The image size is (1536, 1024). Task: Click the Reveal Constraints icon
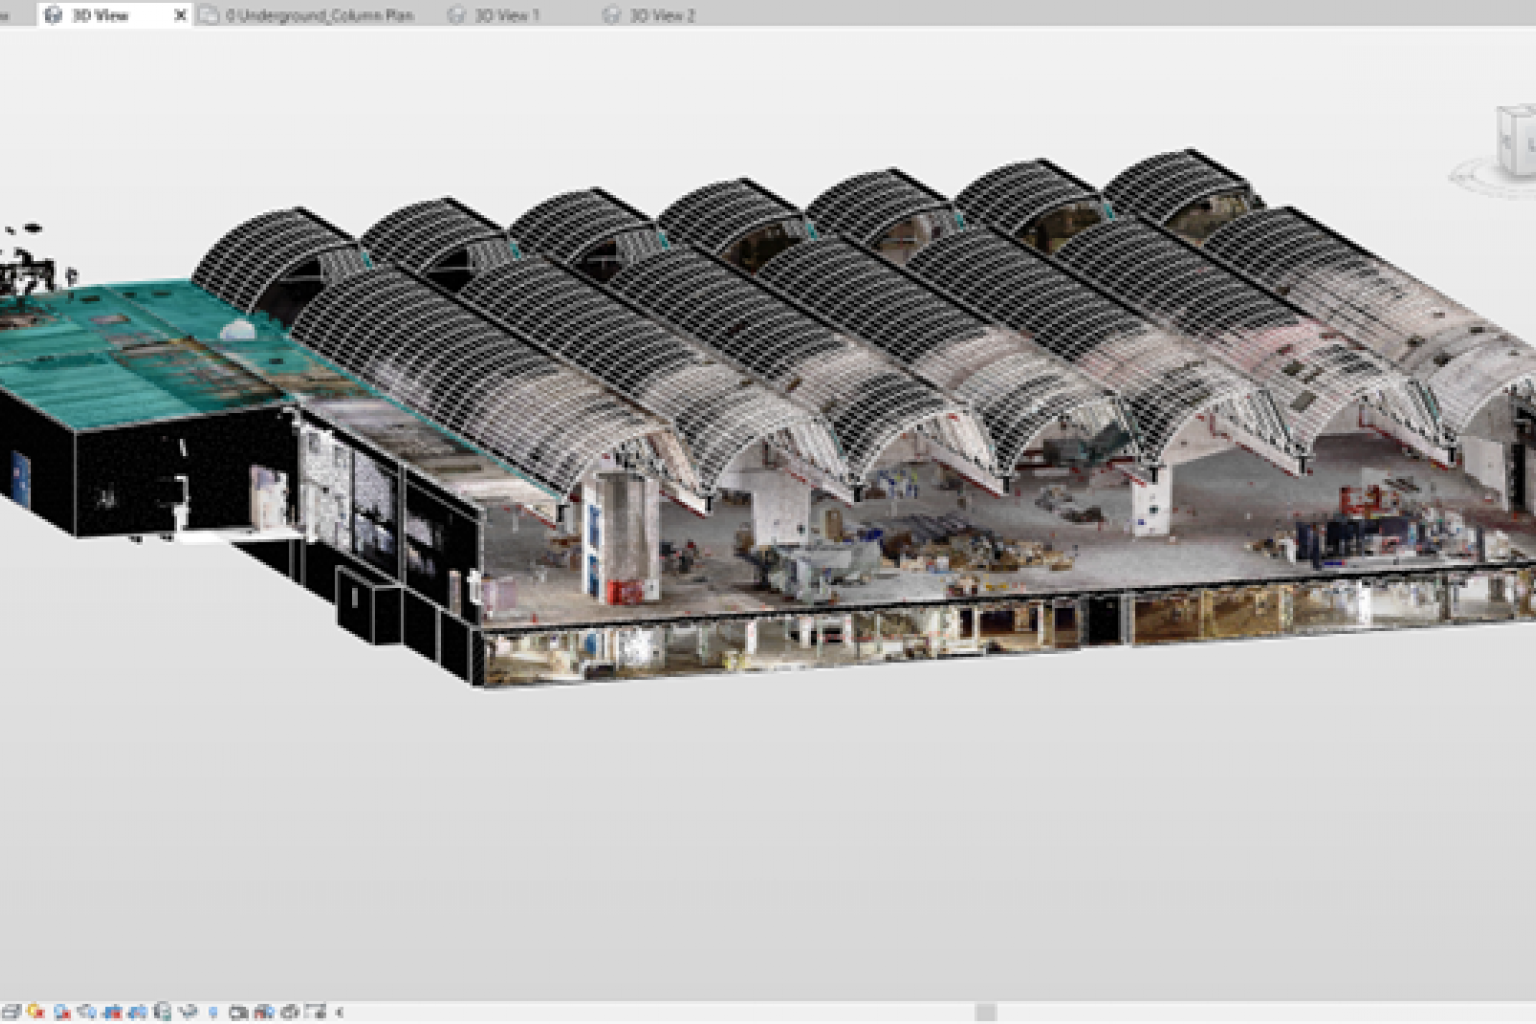pyautogui.click(x=315, y=1012)
